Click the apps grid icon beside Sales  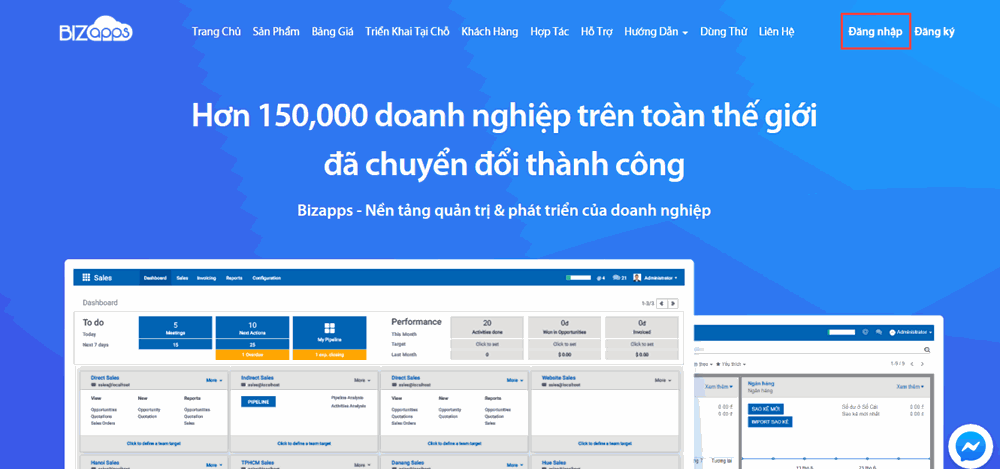[86, 278]
